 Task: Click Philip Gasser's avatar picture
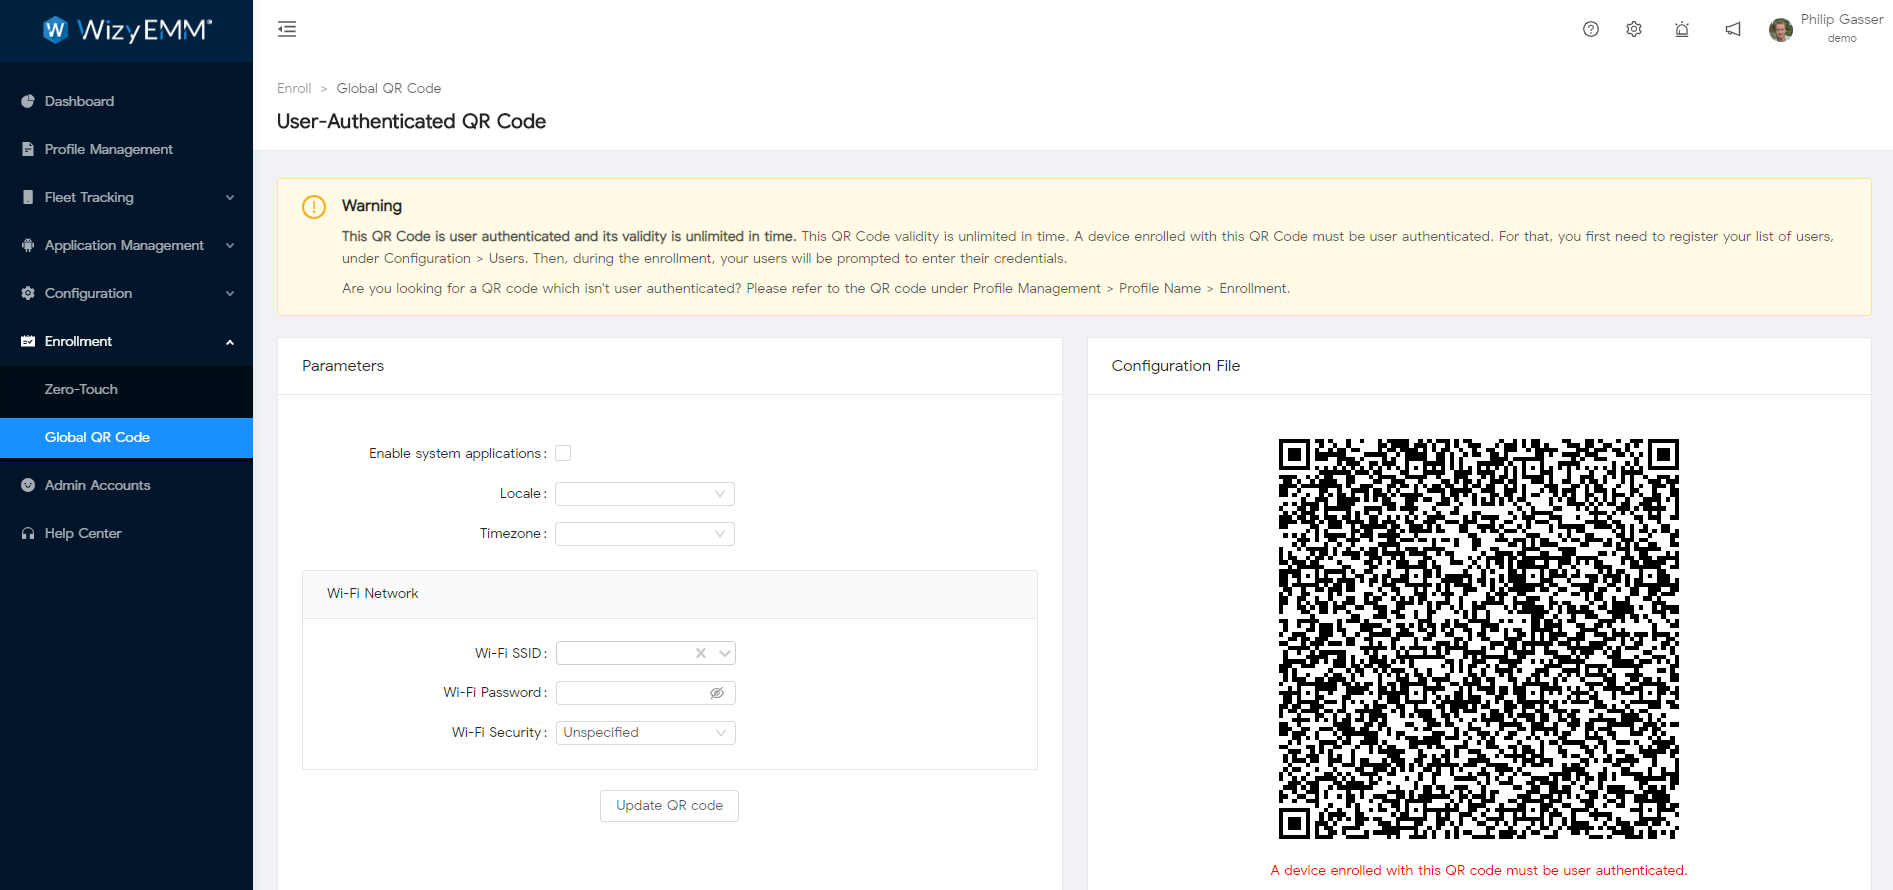point(1781,30)
